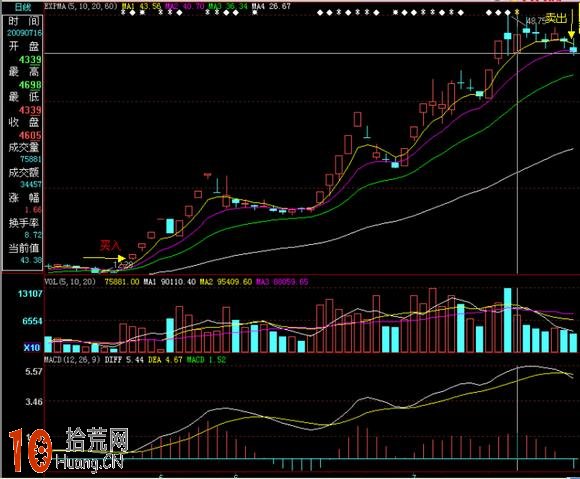Click the 成交量 value 75881
Screen dimensions: 580x479
coord(31,159)
